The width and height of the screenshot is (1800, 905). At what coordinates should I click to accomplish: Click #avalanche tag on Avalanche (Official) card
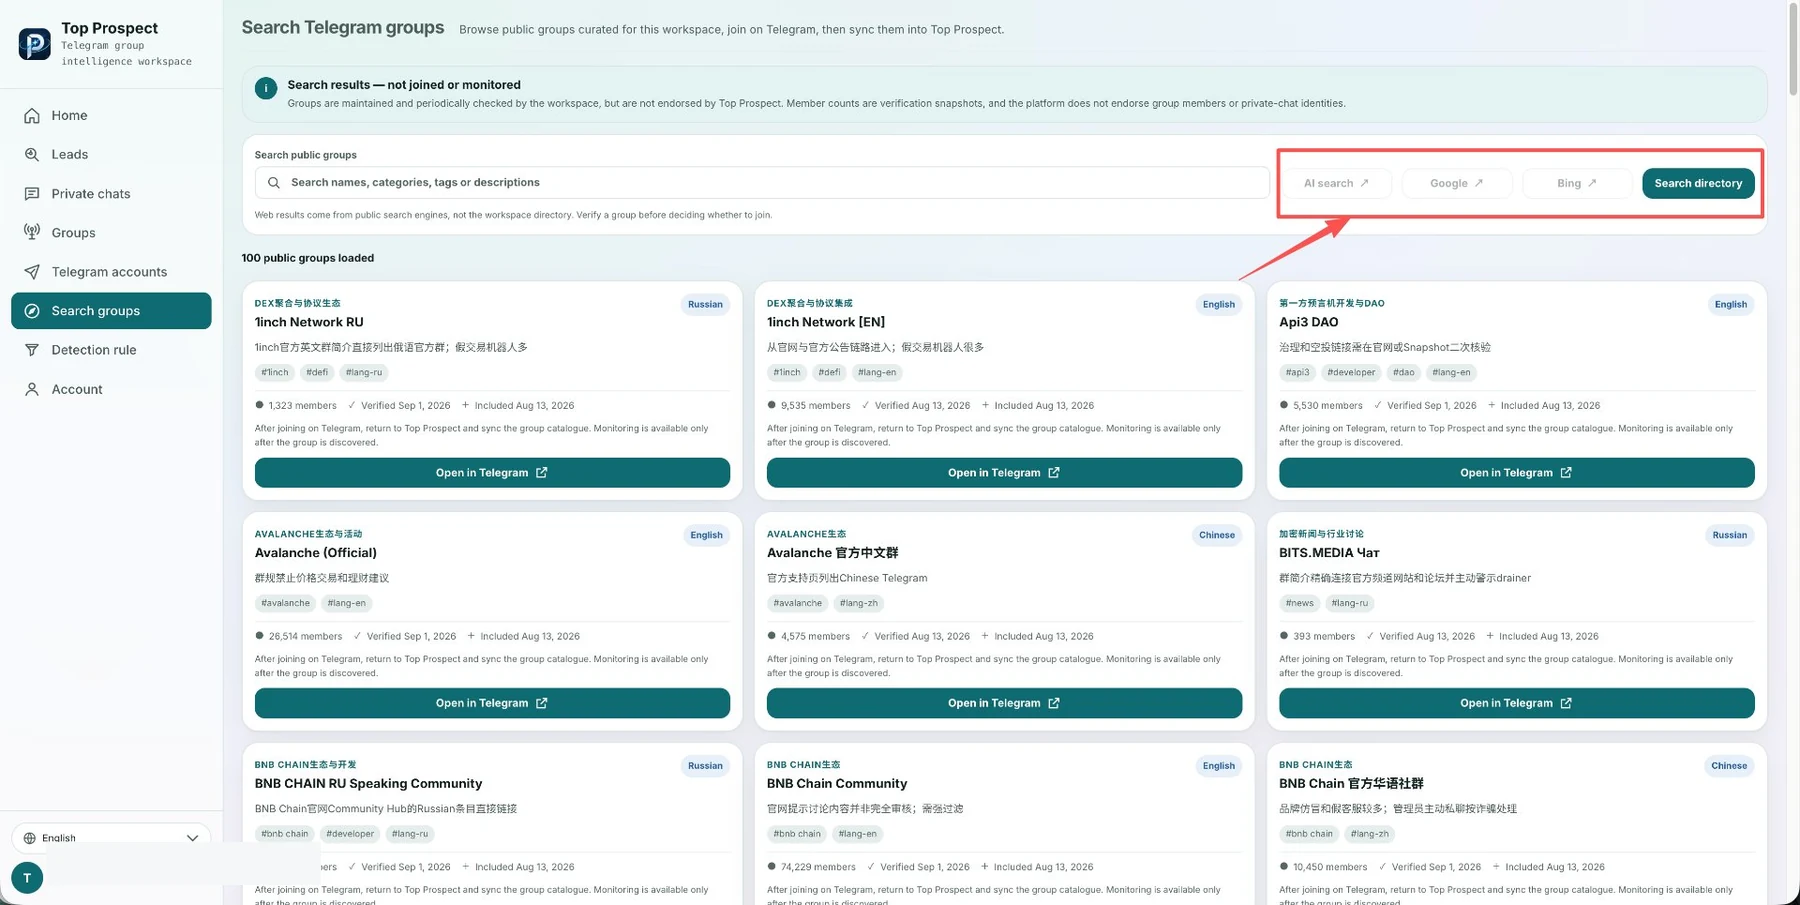285,603
